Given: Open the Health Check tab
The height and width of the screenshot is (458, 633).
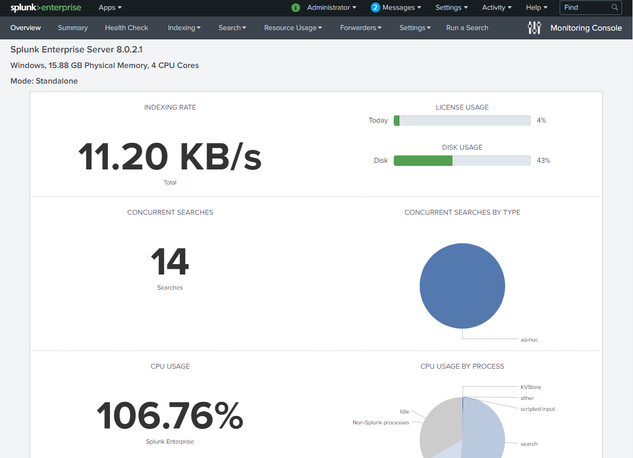Looking at the screenshot, I should (126, 28).
